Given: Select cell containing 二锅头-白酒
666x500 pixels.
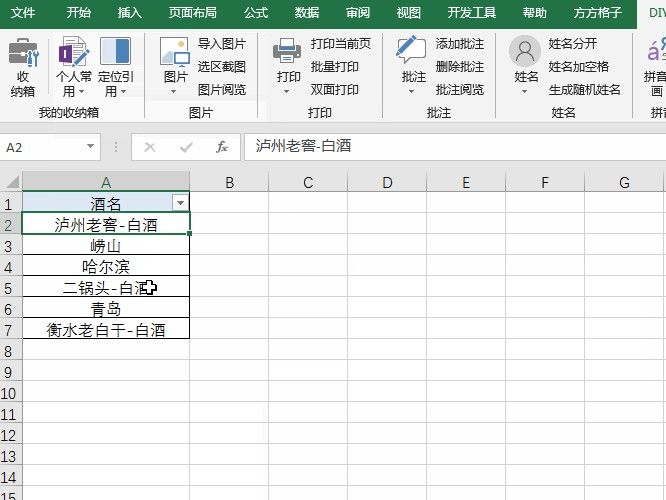Looking at the screenshot, I should (106, 288).
